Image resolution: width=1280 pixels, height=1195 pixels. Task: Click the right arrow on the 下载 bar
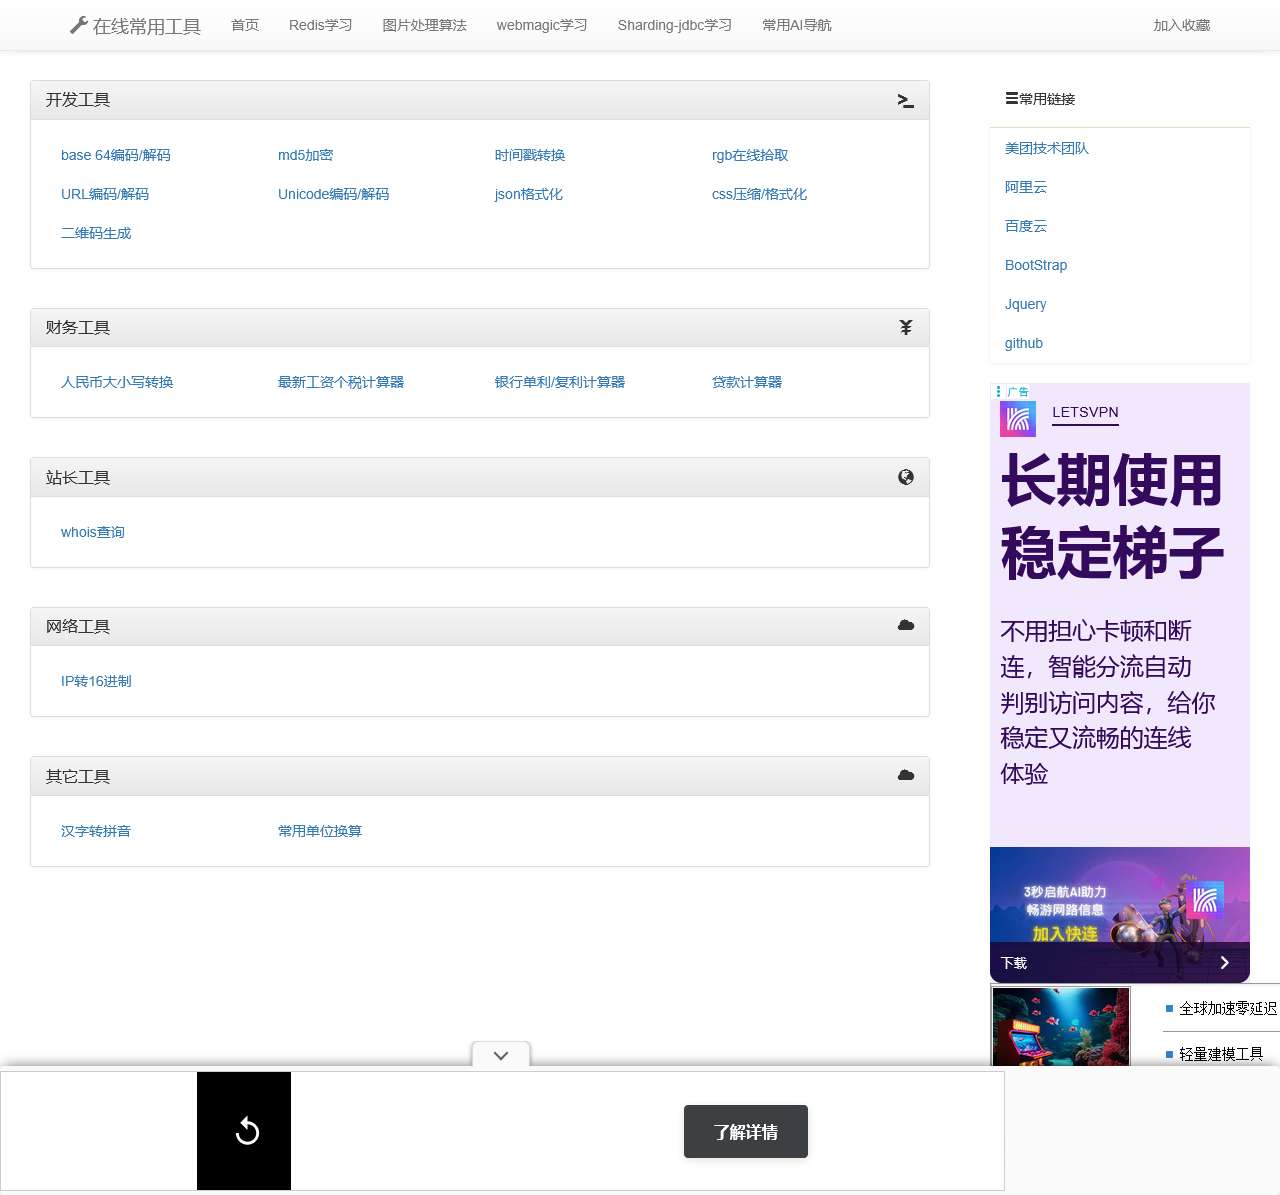[1224, 963]
